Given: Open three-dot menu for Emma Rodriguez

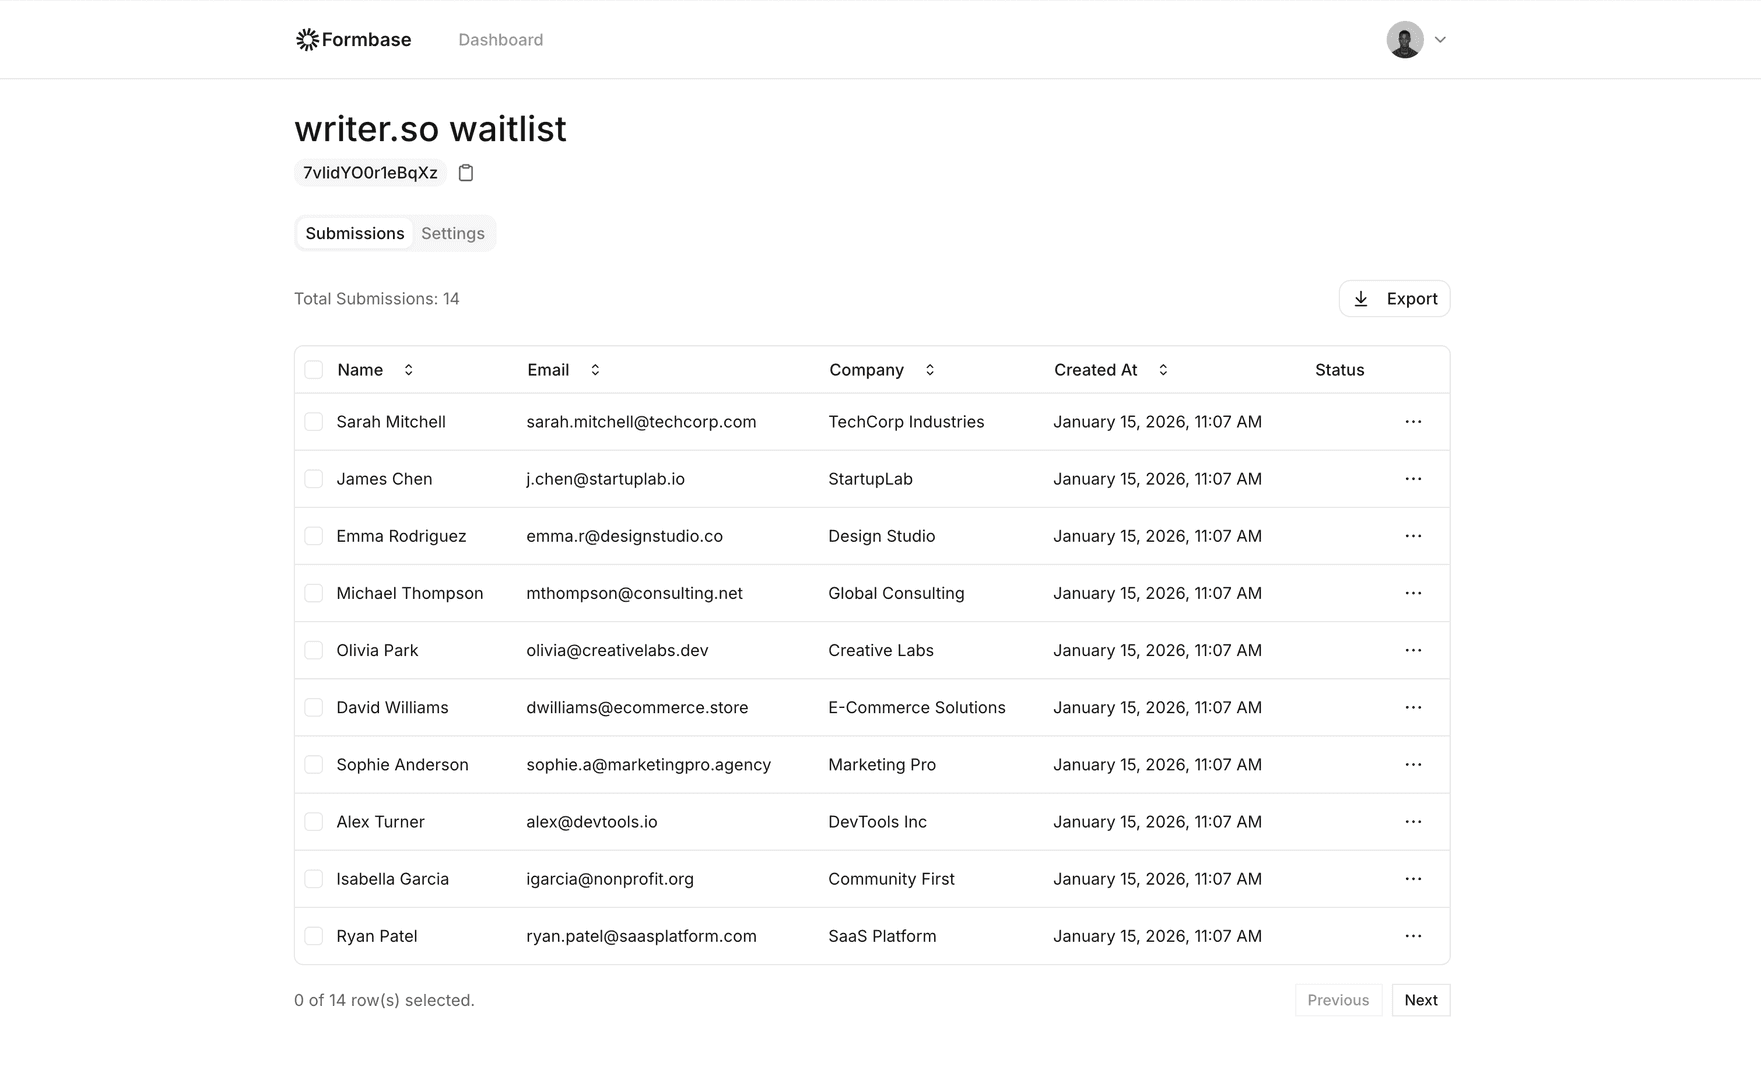Looking at the screenshot, I should tap(1412, 536).
